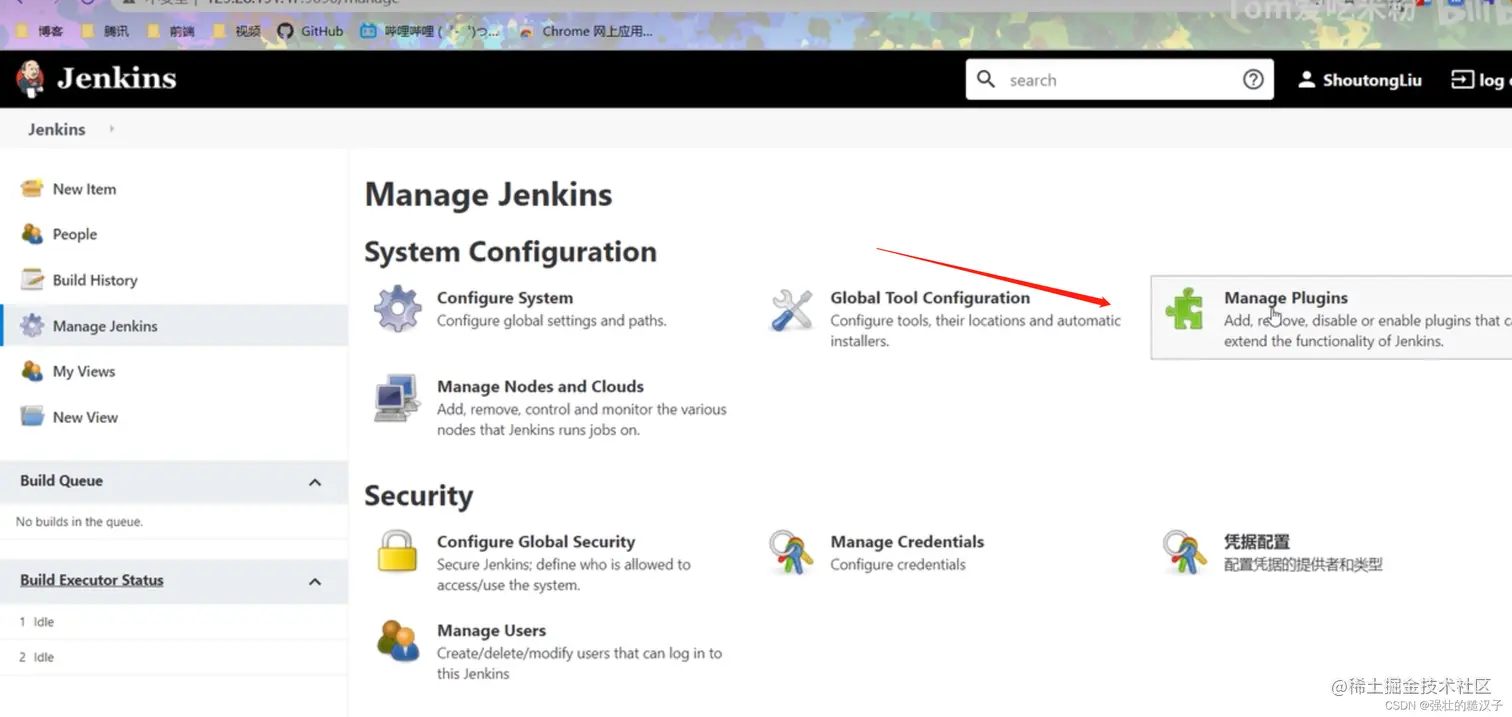
Task: Click the Configure System gear icon
Action: [398, 309]
